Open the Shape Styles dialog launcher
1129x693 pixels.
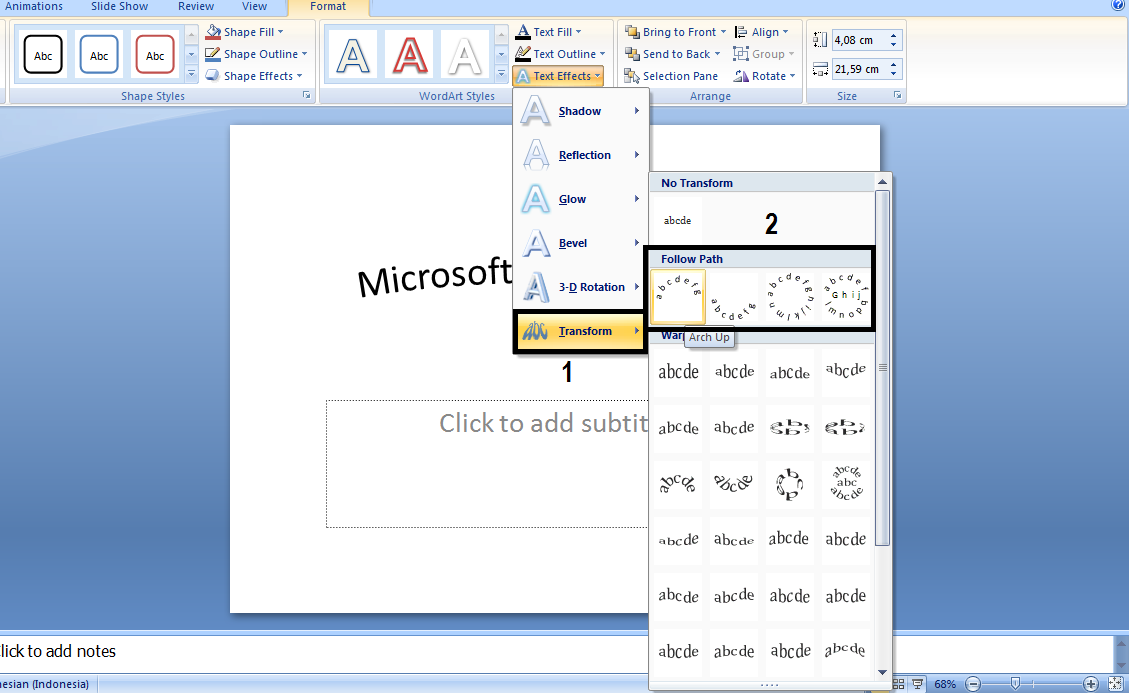tap(307, 95)
